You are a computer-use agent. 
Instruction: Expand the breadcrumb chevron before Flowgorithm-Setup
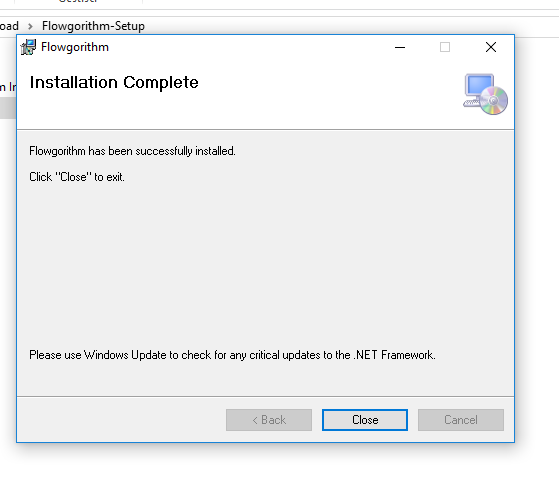(x=30, y=26)
